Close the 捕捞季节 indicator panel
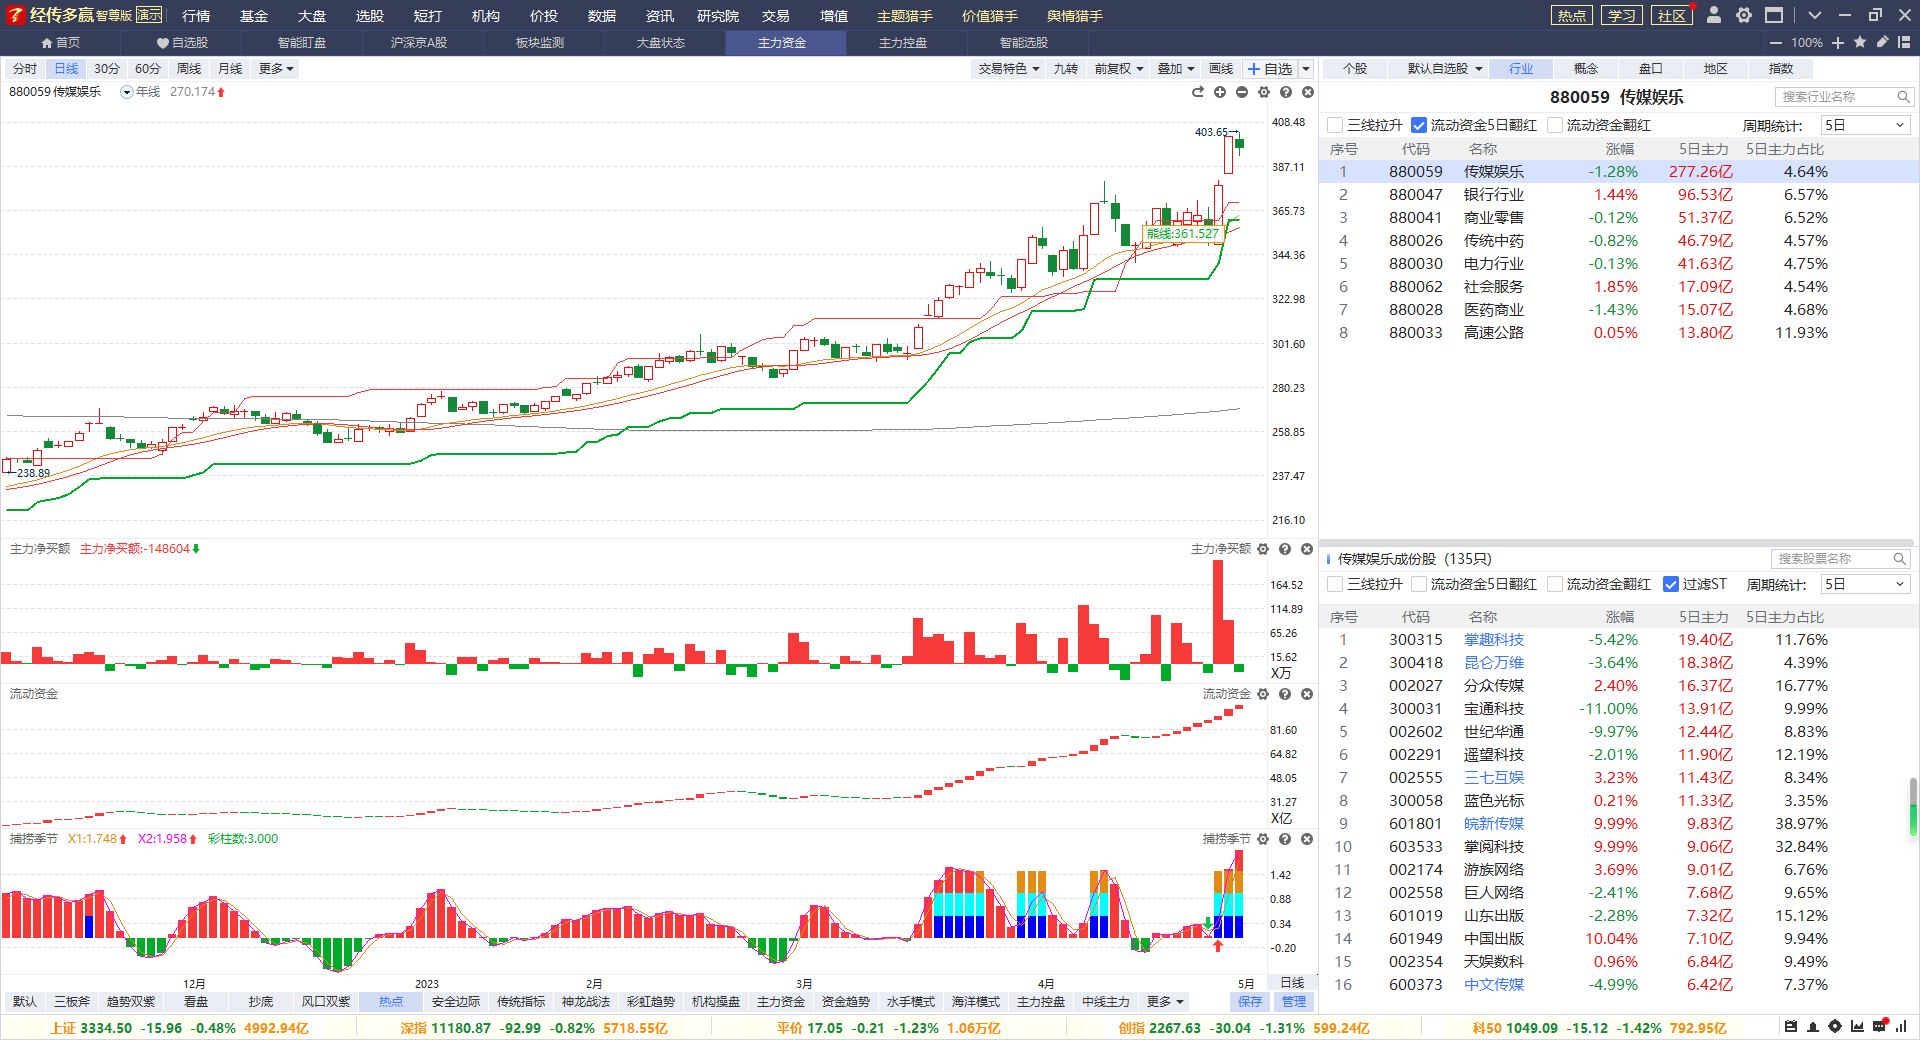 pos(1307,839)
